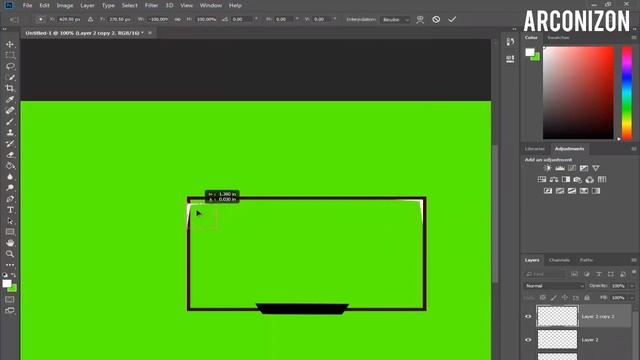The width and height of the screenshot is (640, 360).
Task: Select the Hand tool
Action: [10, 243]
